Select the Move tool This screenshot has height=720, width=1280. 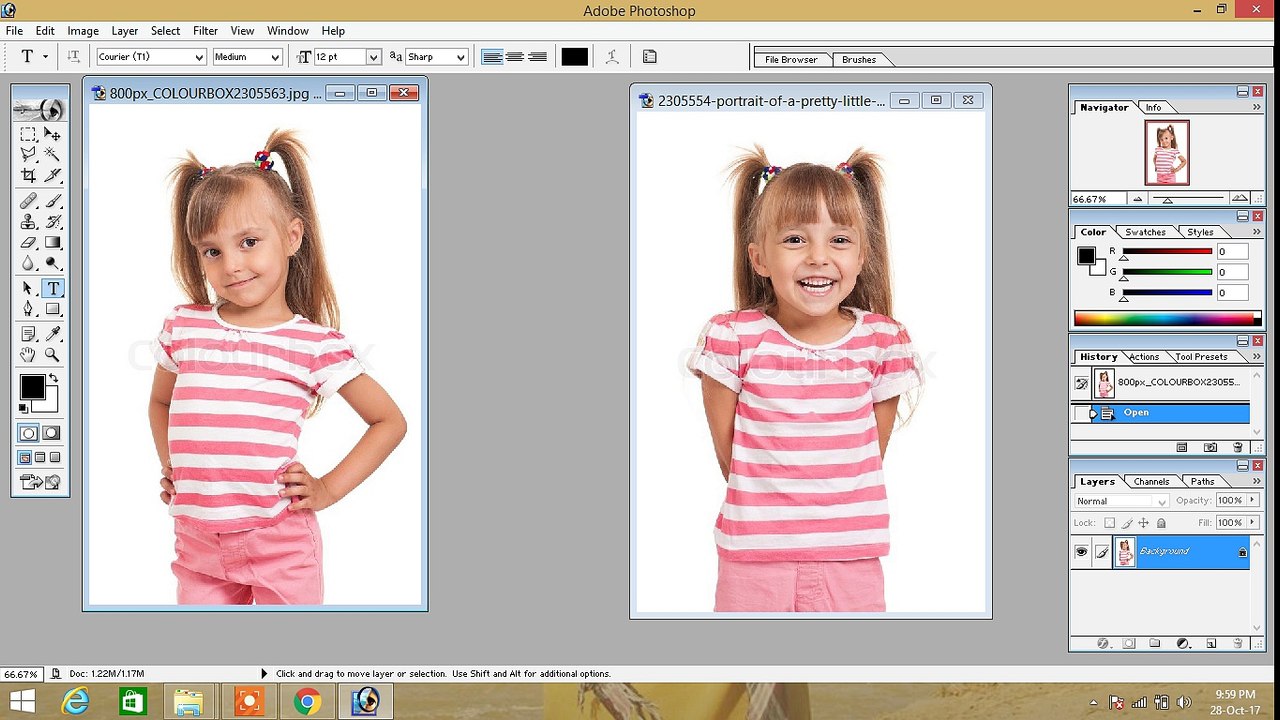click(x=54, y=134)
